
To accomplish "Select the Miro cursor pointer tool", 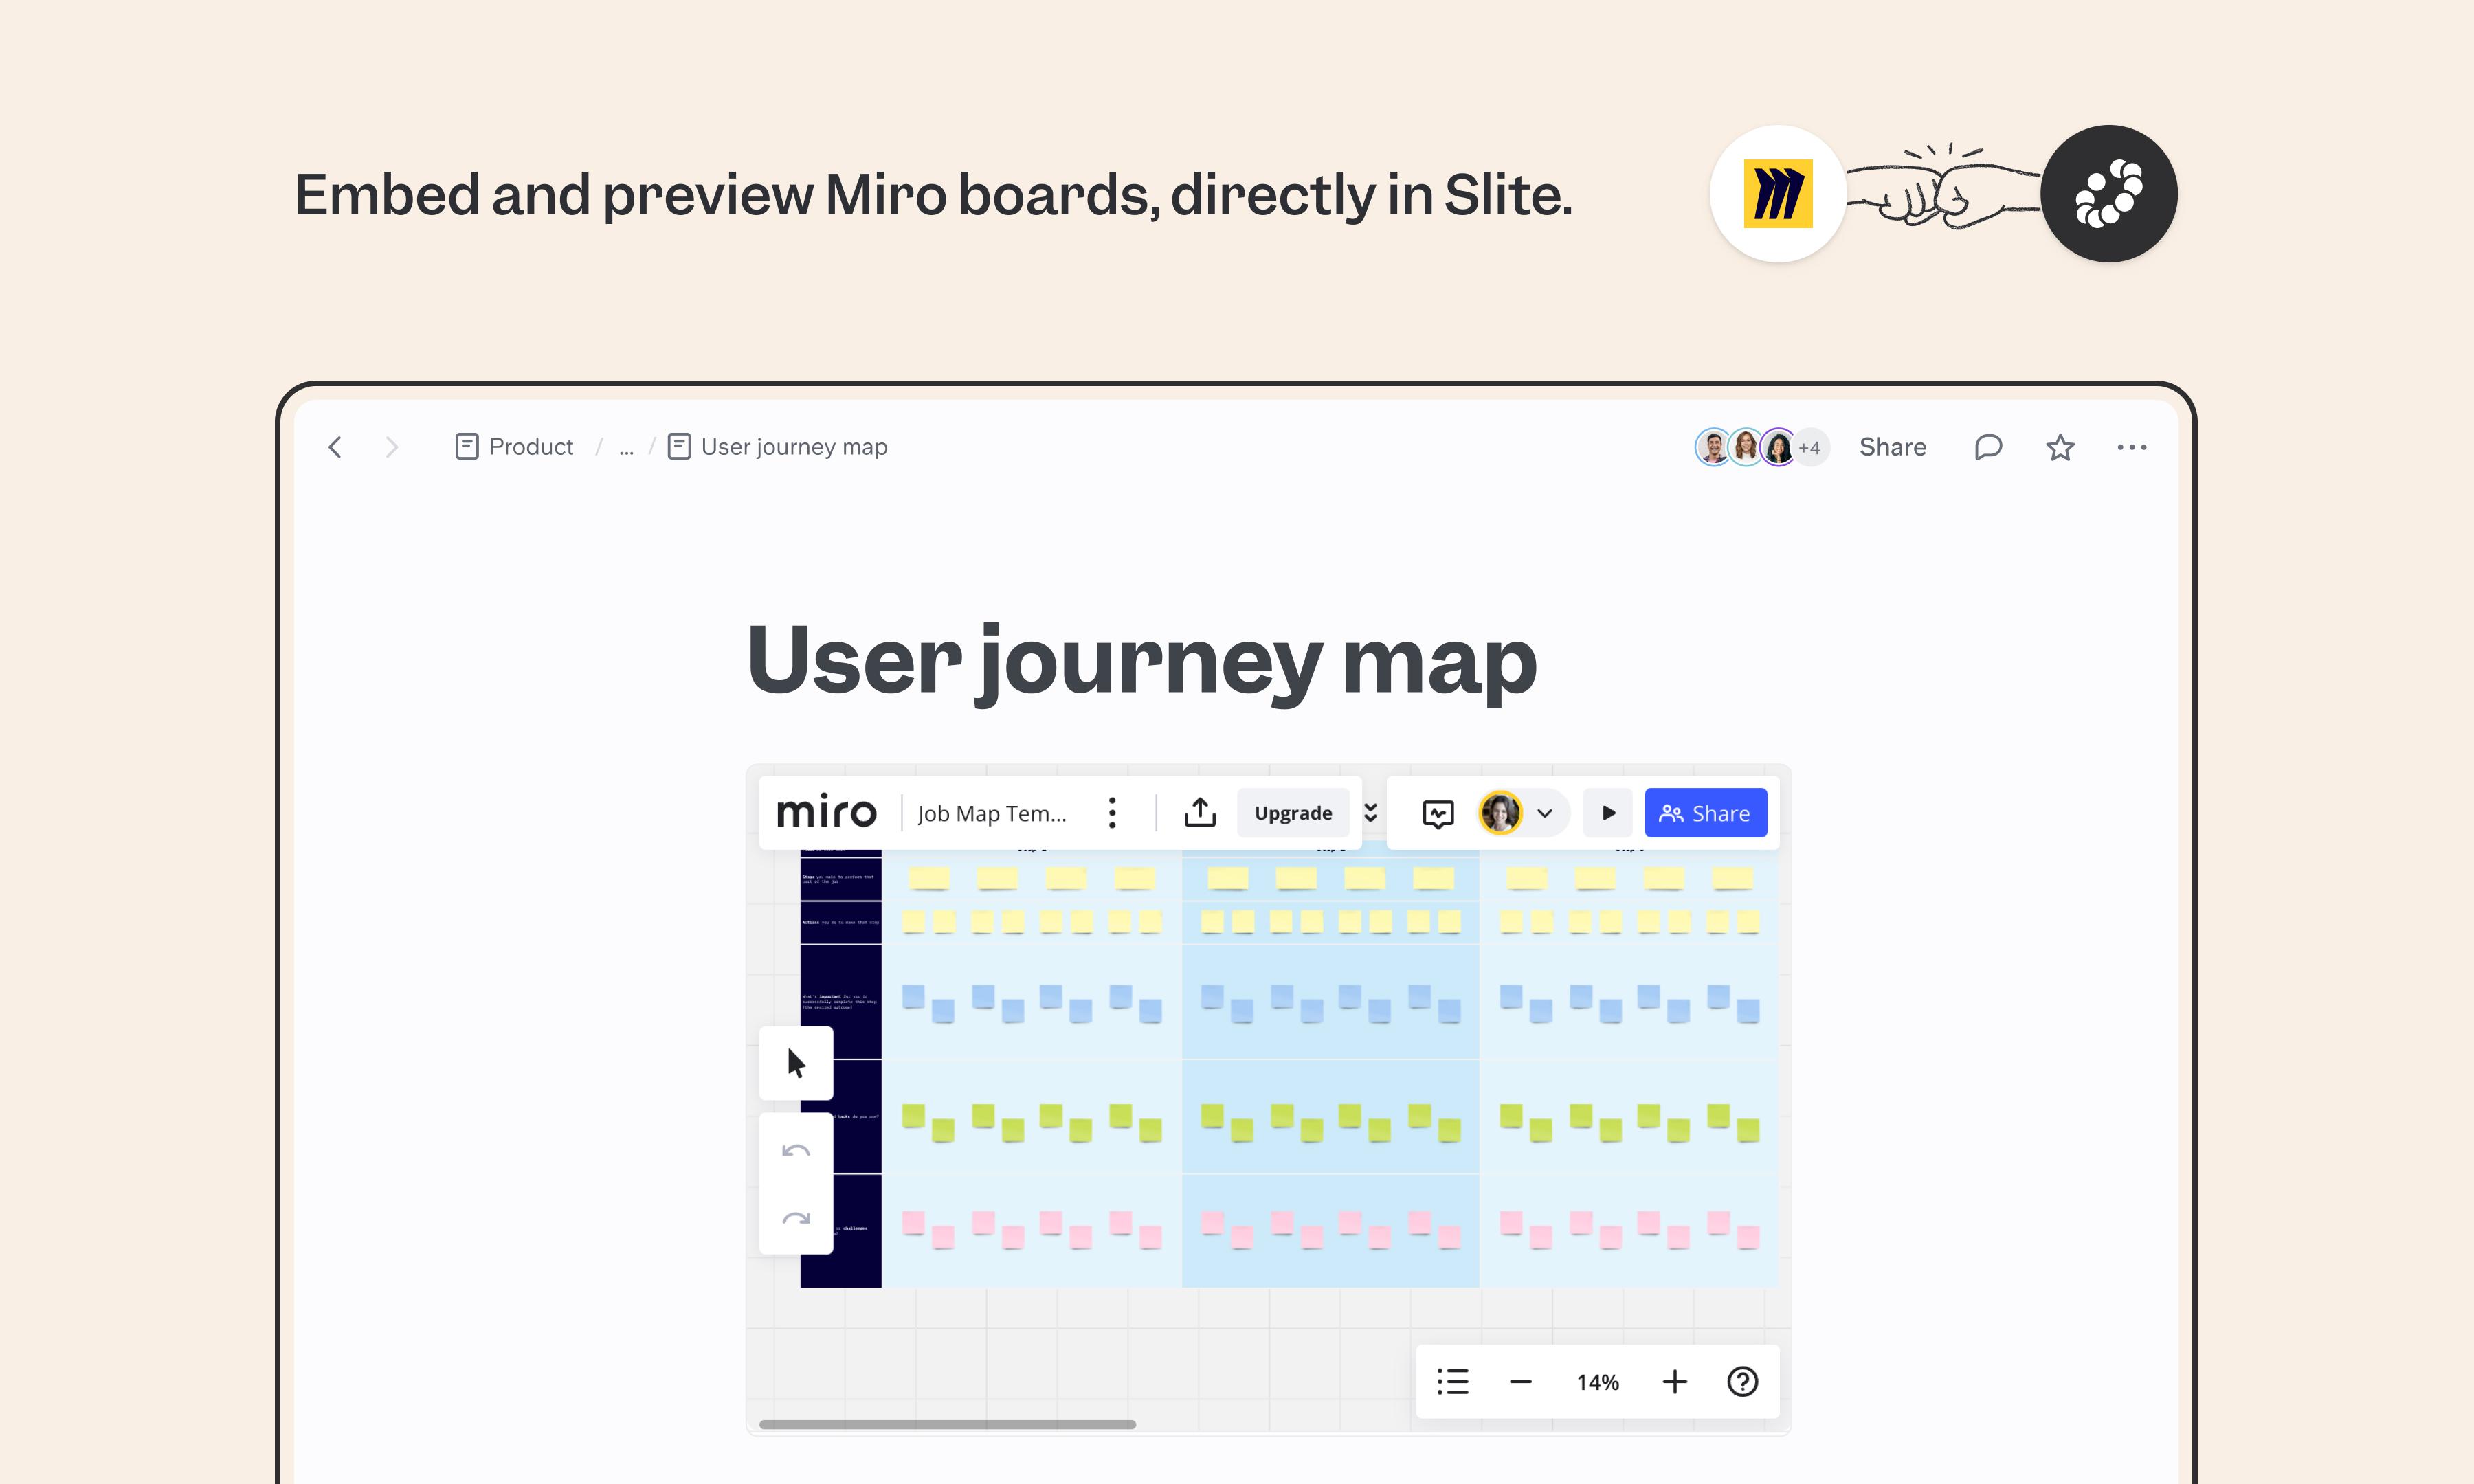I will pyautogui.click(x=796, y=1063).
